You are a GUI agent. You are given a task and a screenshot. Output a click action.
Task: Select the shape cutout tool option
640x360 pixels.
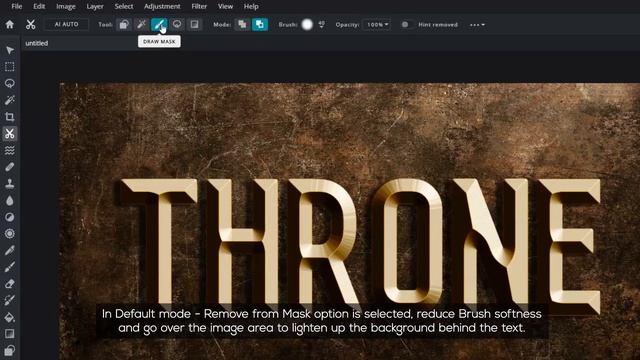point(124,24)
